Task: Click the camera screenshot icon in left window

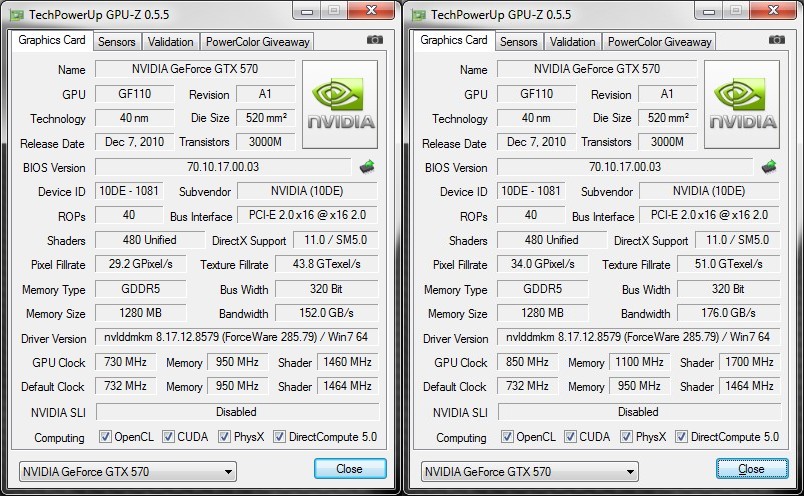Action: [x=374, y=40]
